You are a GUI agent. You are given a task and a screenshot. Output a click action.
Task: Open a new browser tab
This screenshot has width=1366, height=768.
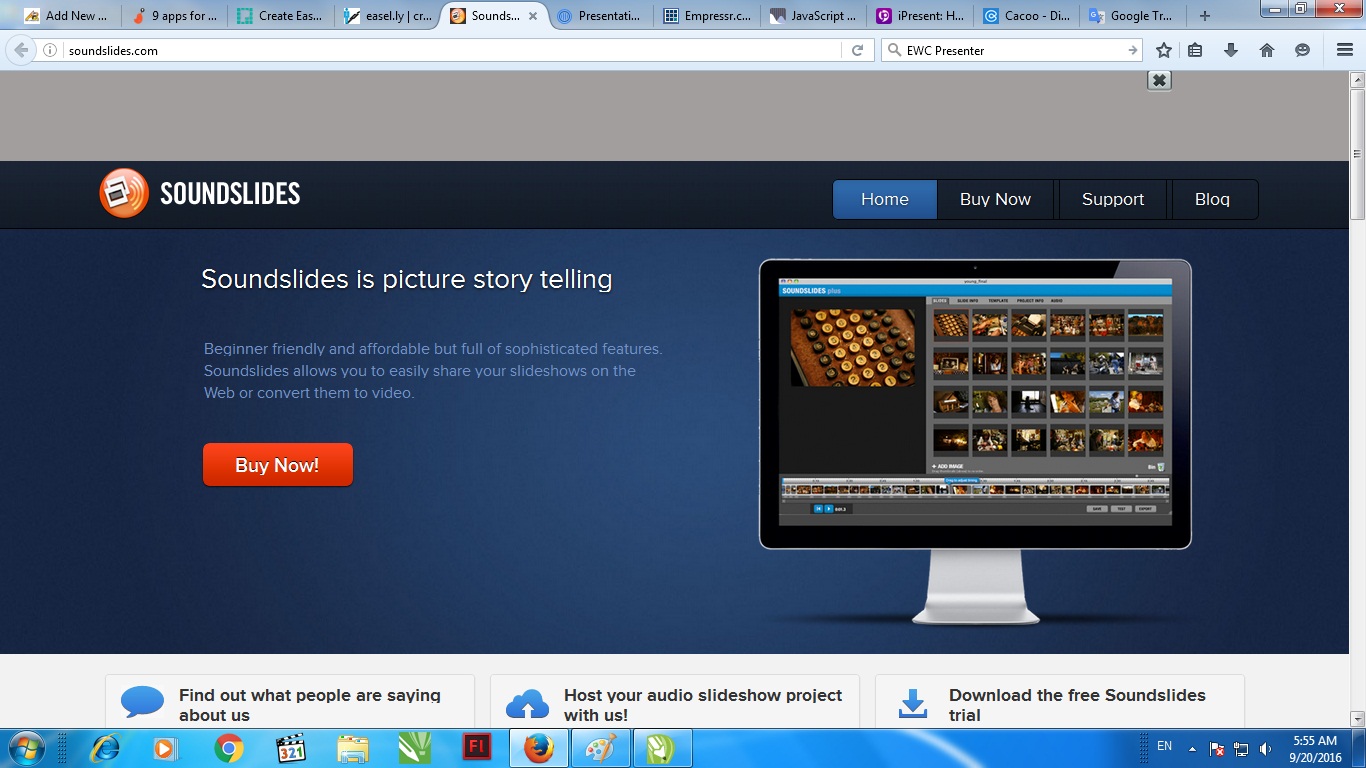(x=1205, y=16)
